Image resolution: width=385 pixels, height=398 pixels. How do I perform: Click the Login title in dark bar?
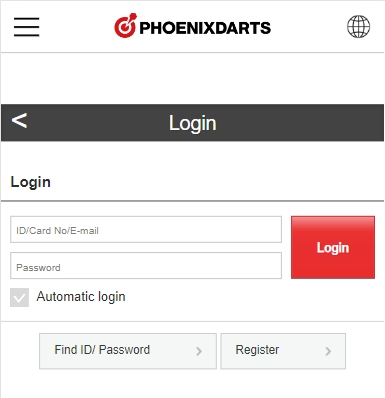[193, 123]
